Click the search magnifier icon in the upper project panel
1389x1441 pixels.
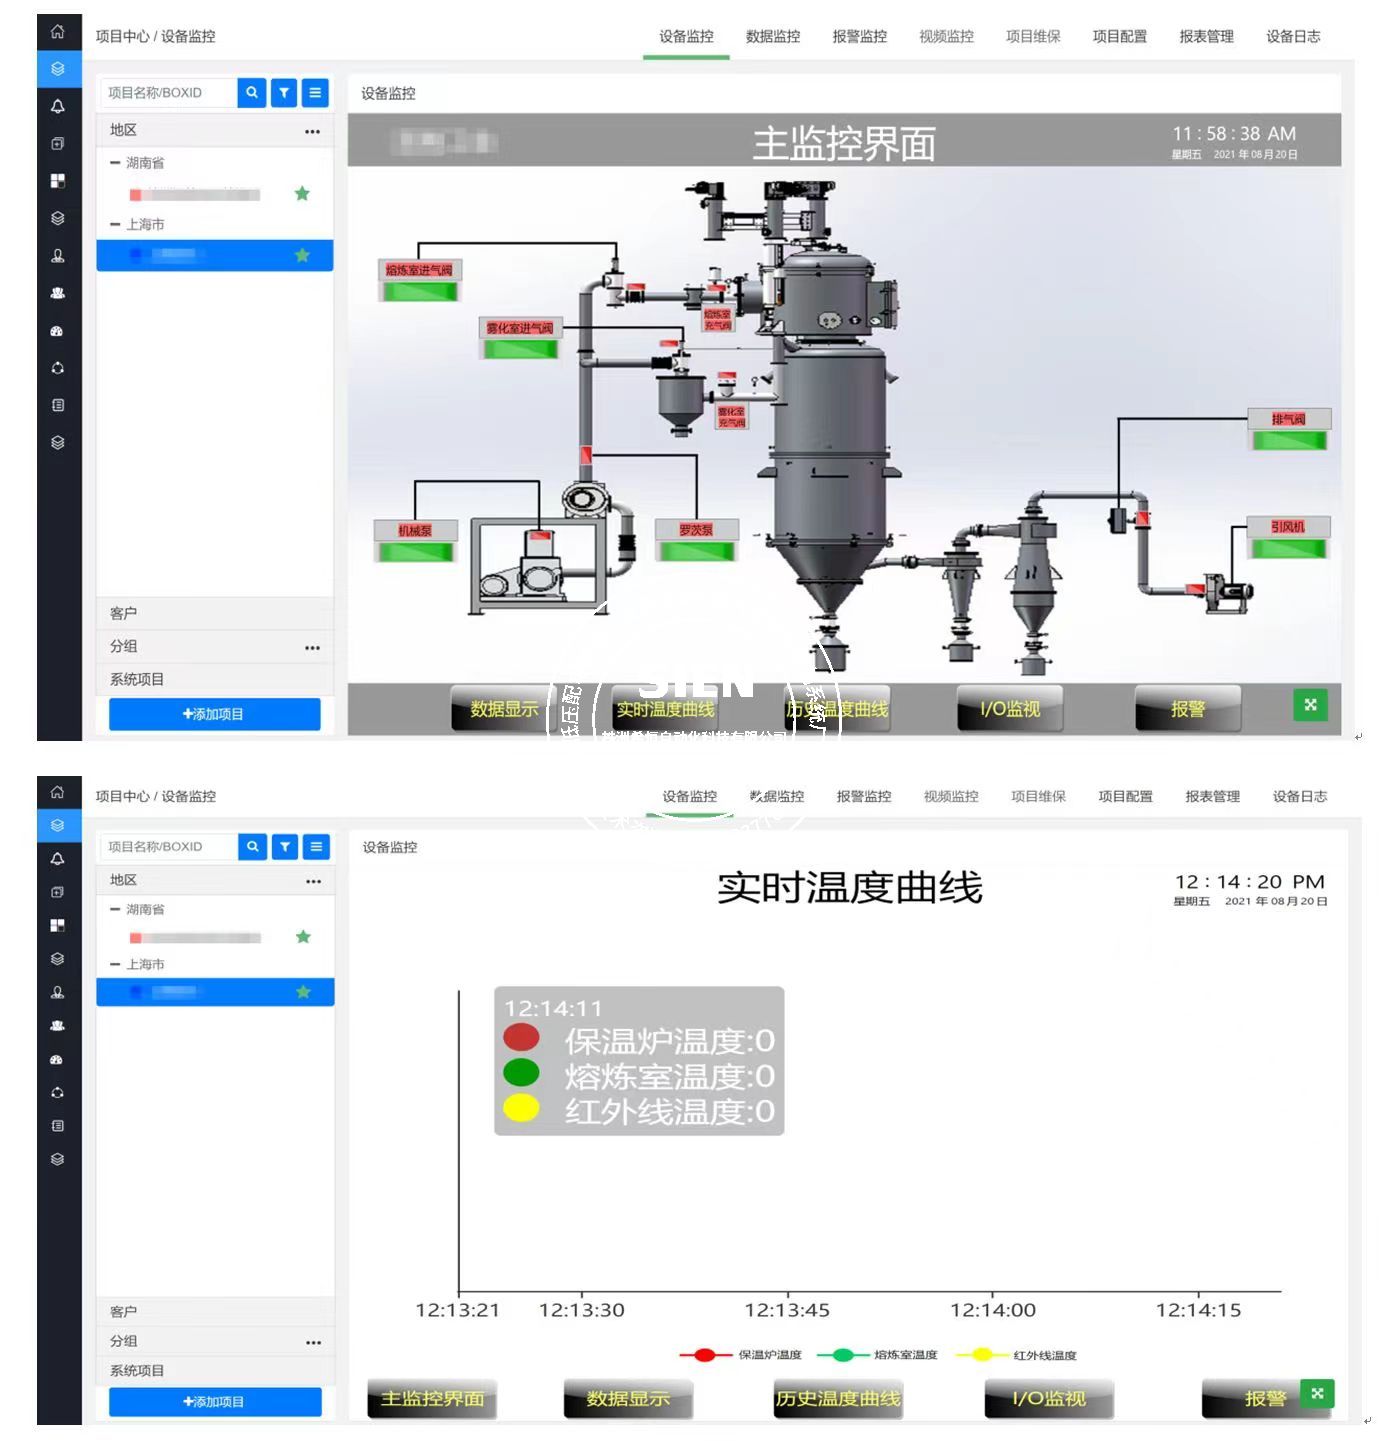252,93
